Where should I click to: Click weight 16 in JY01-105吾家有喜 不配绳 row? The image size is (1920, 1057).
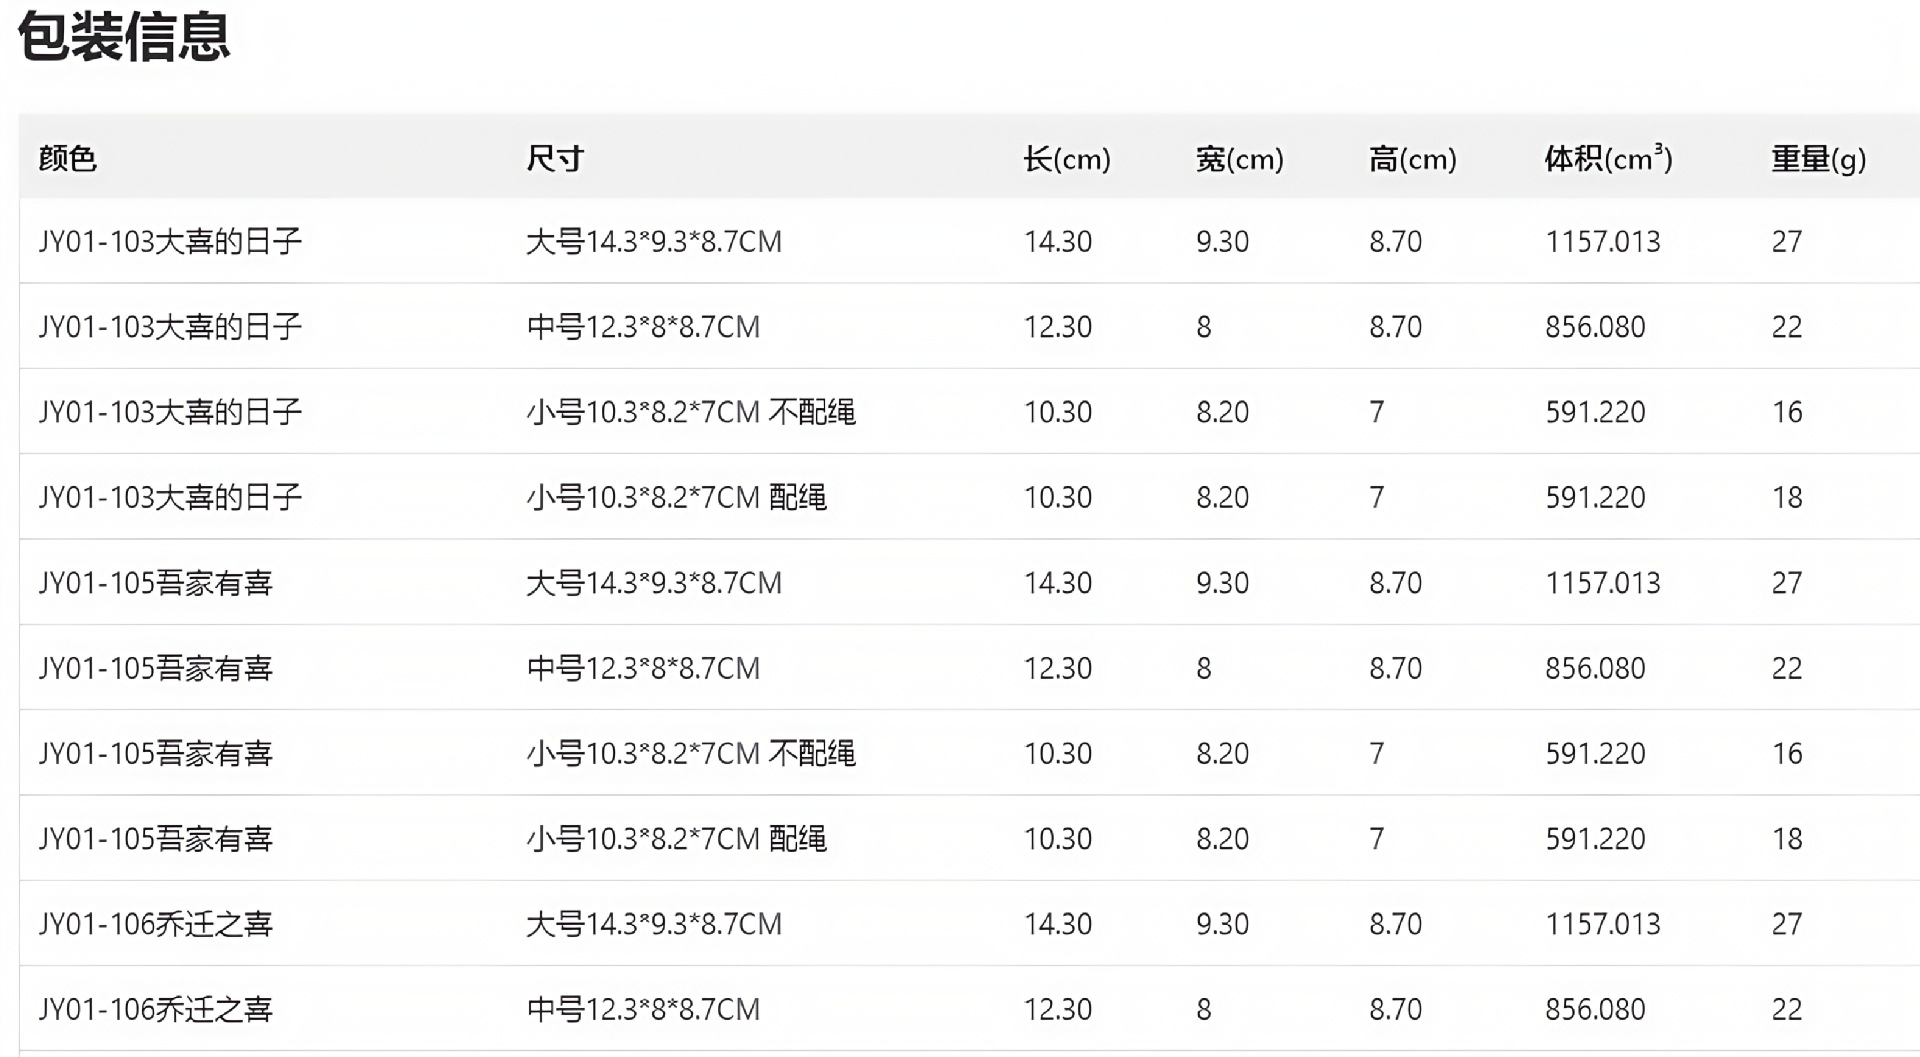[x=1787, y=753]
